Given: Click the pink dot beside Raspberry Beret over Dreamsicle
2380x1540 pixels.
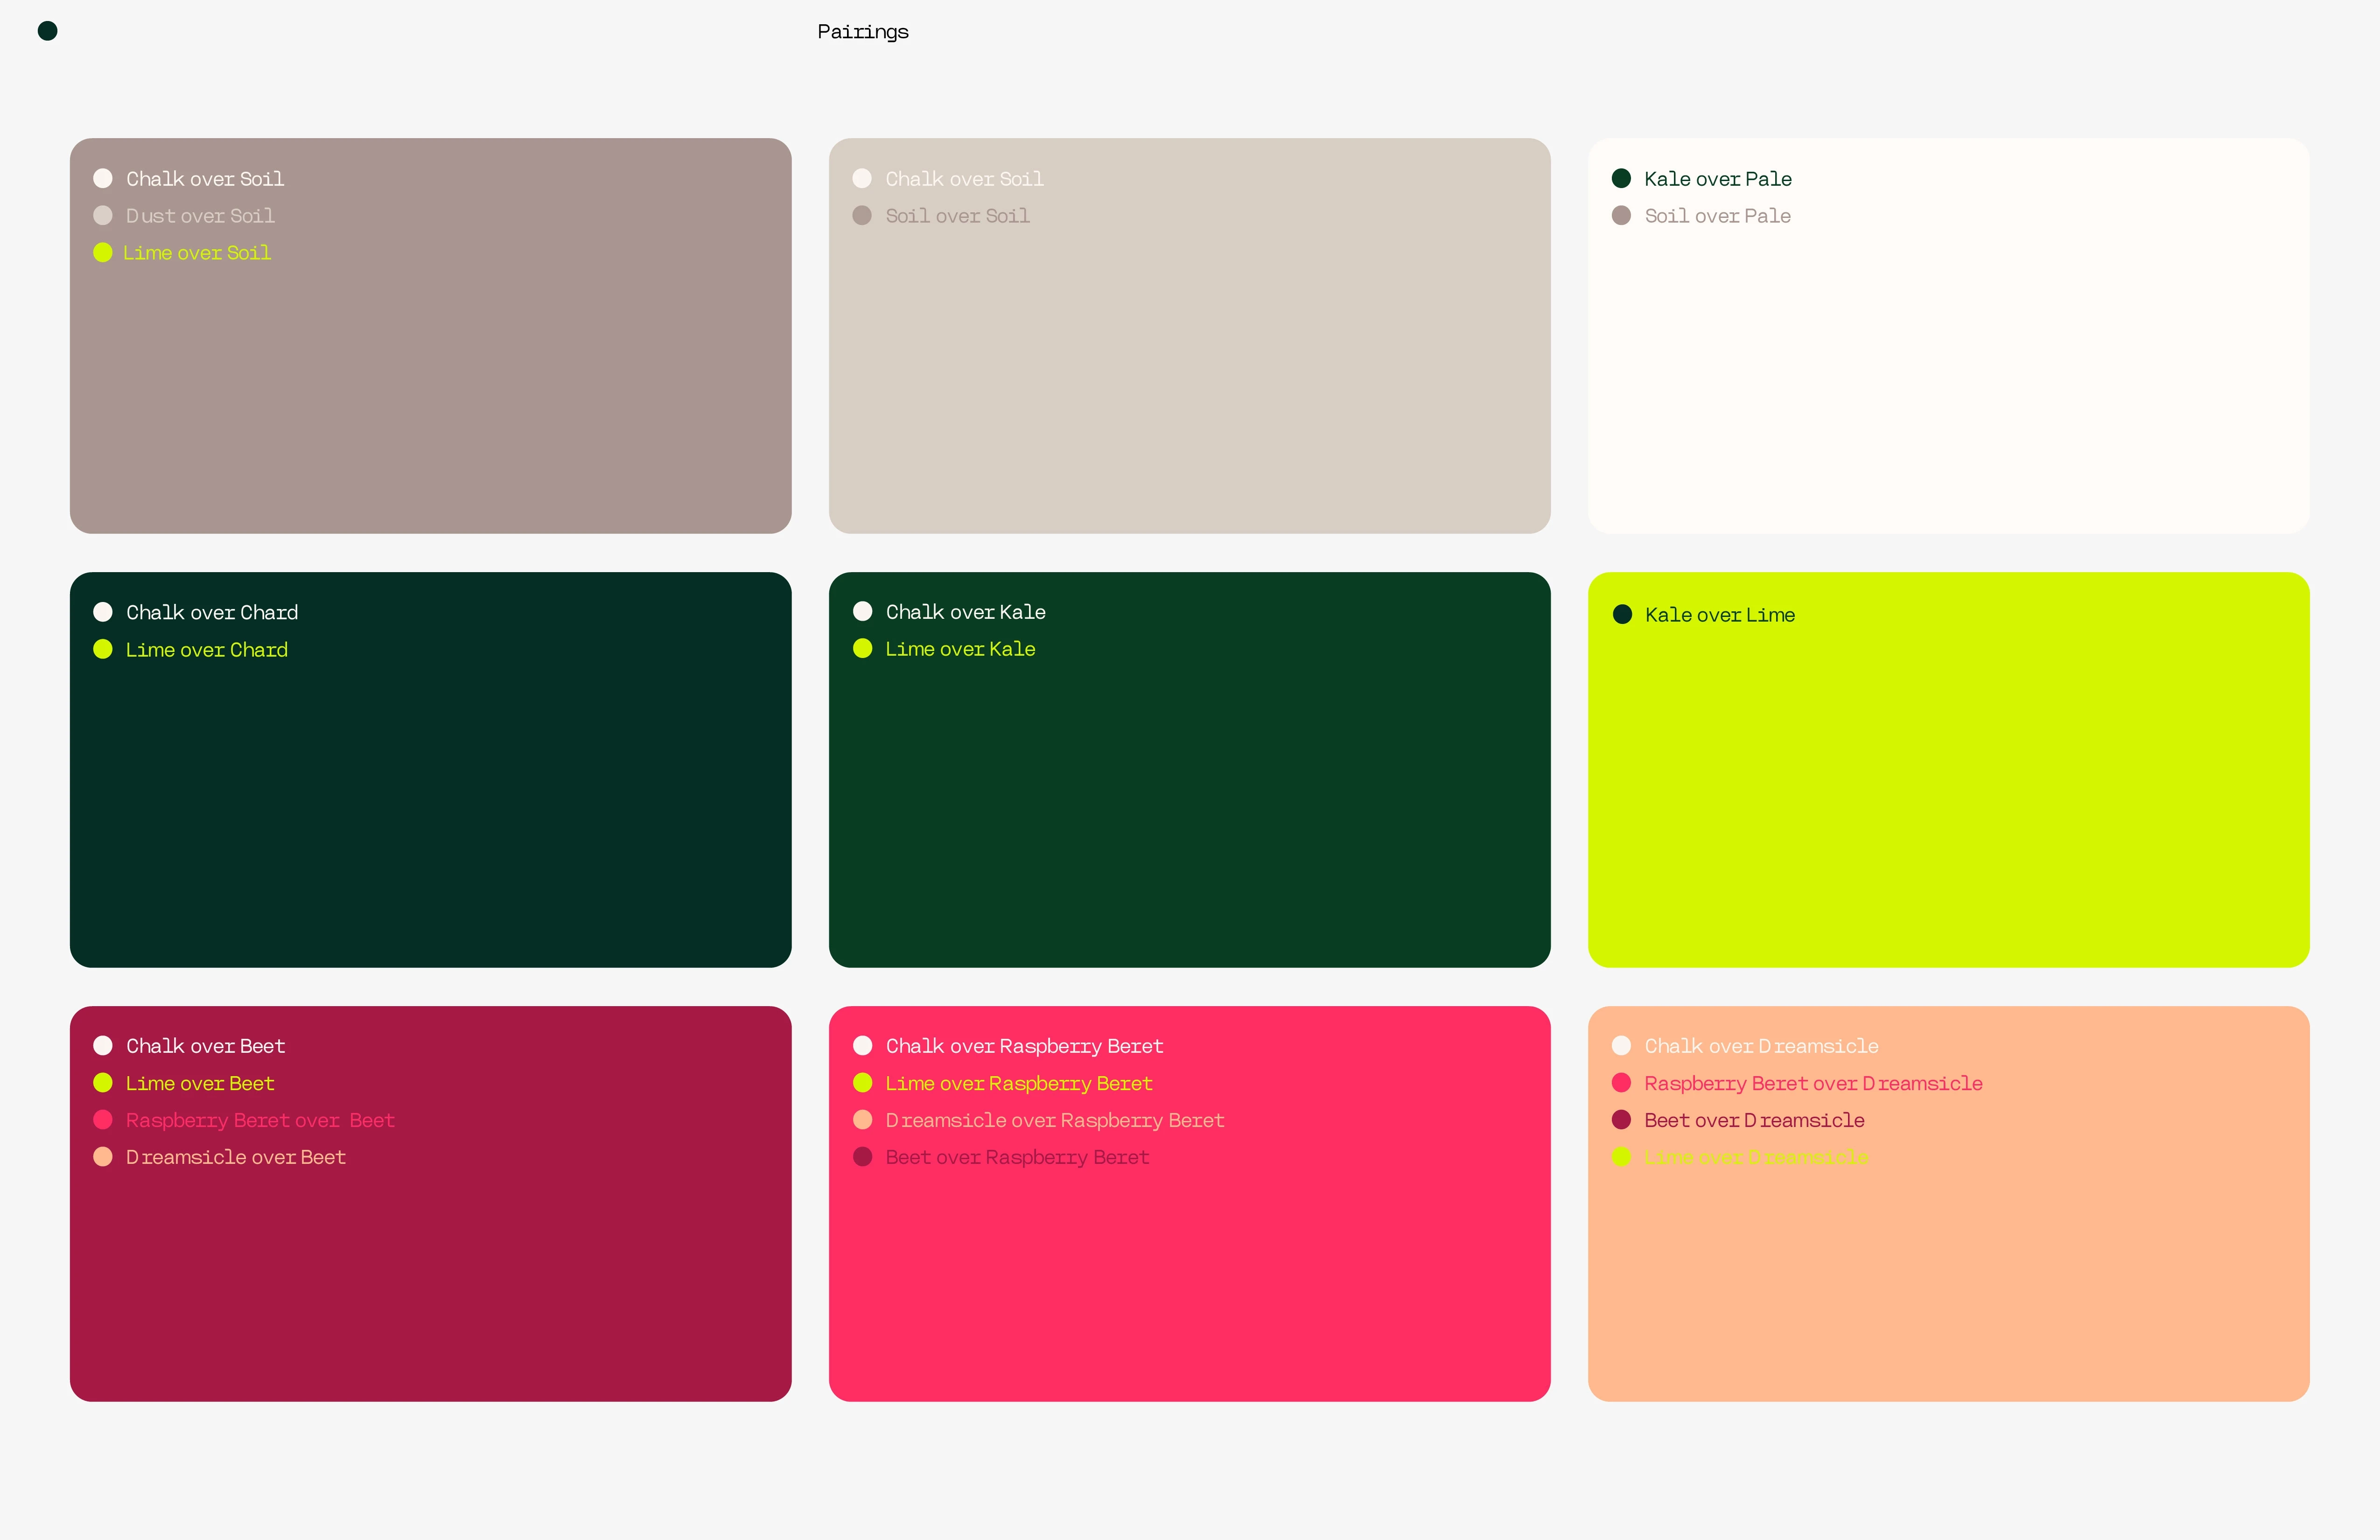Looking at the screenshot, I should [x=1621, y=1083].
